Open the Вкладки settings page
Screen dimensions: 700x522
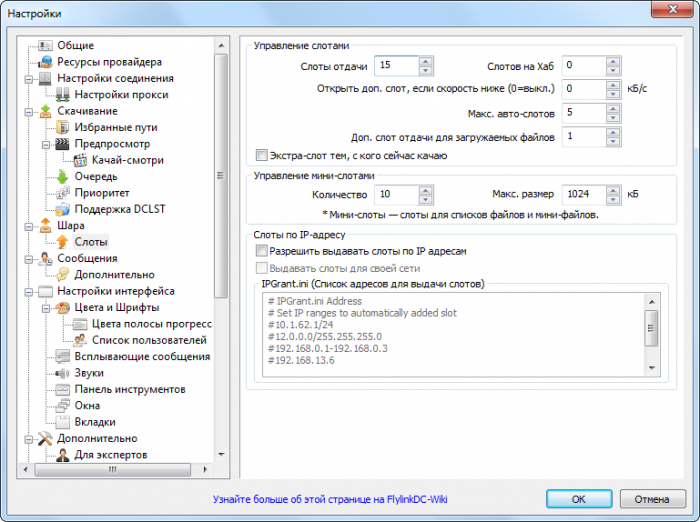click(95, 422)
